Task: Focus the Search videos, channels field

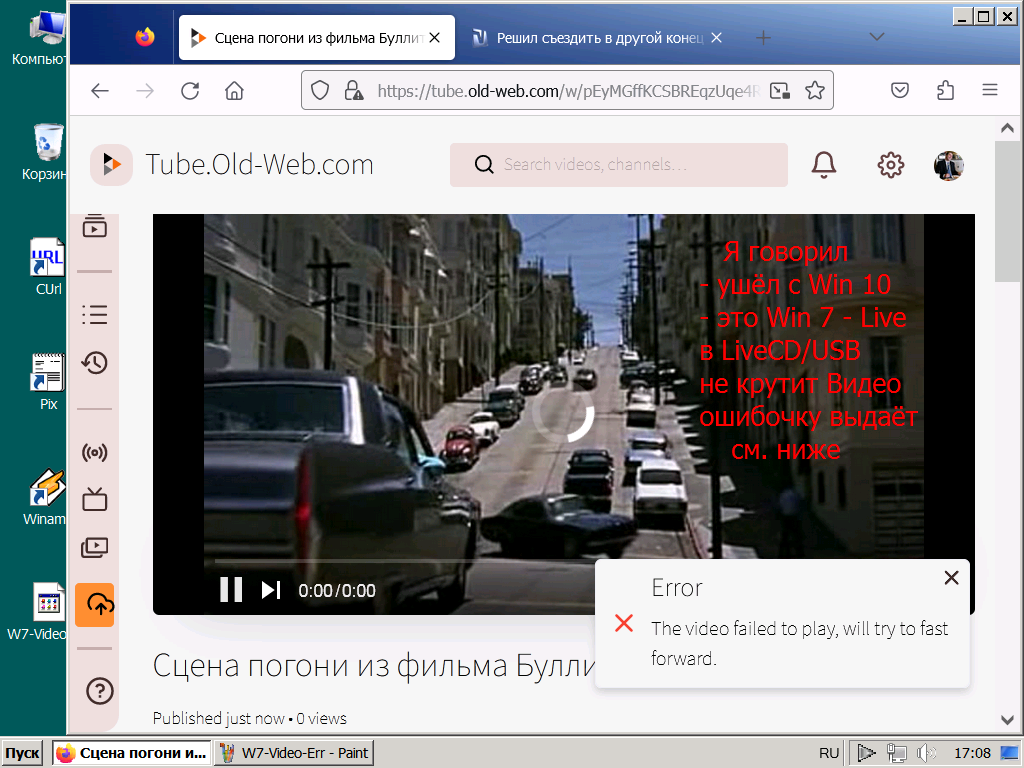Action: coord(618,165)
